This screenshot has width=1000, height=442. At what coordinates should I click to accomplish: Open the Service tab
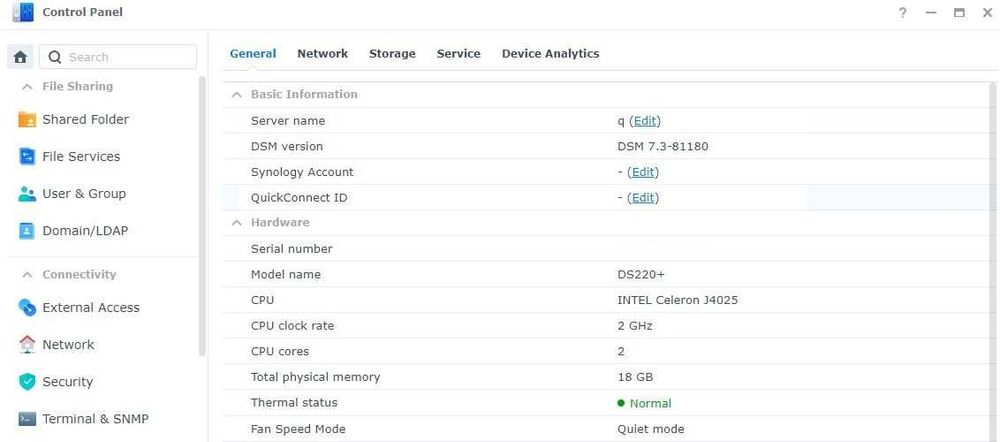458,54
